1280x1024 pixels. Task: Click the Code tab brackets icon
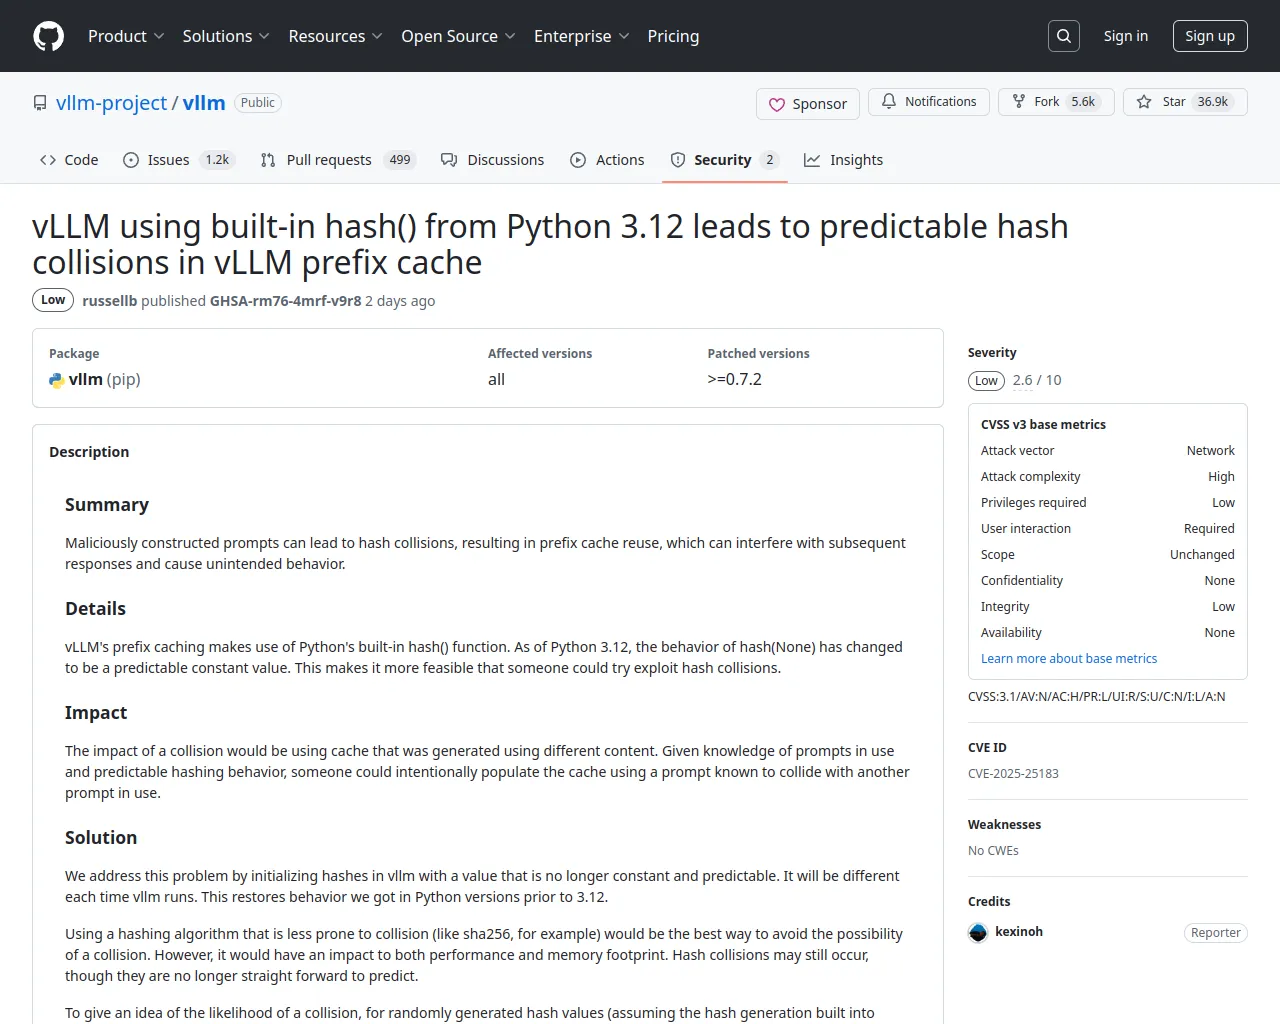[48, 160]
